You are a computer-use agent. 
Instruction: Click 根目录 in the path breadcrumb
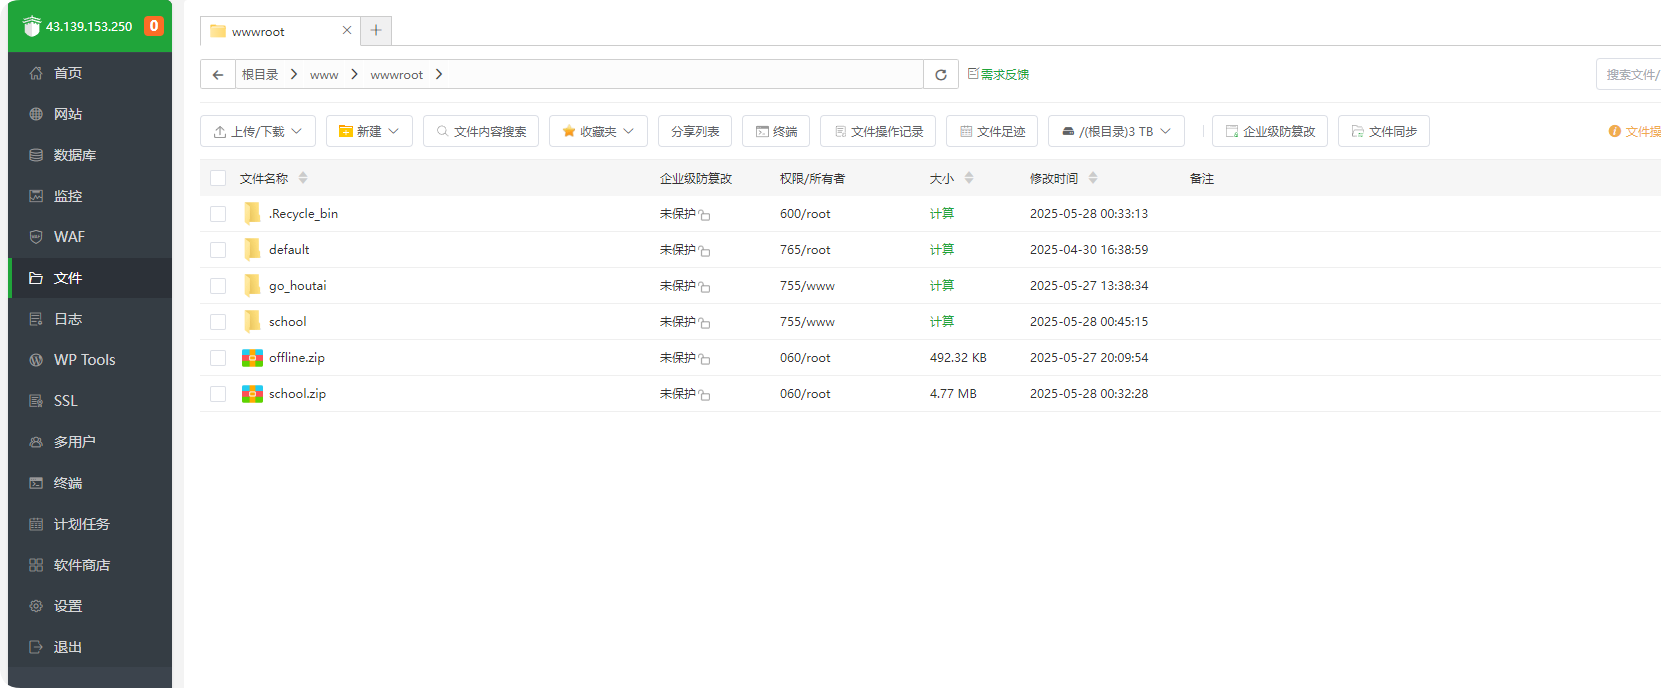click(260, 74)
